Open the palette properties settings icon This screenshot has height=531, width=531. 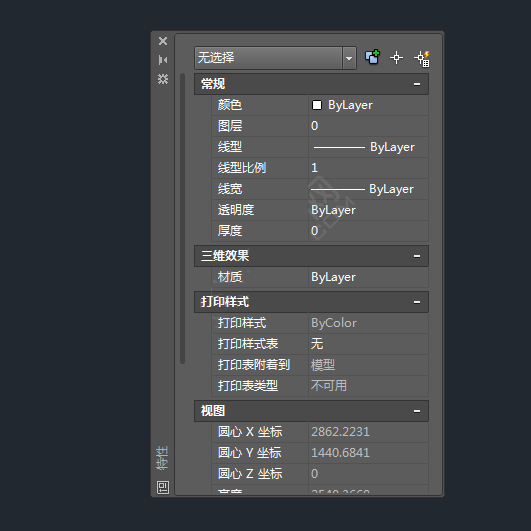click(163, 79)
